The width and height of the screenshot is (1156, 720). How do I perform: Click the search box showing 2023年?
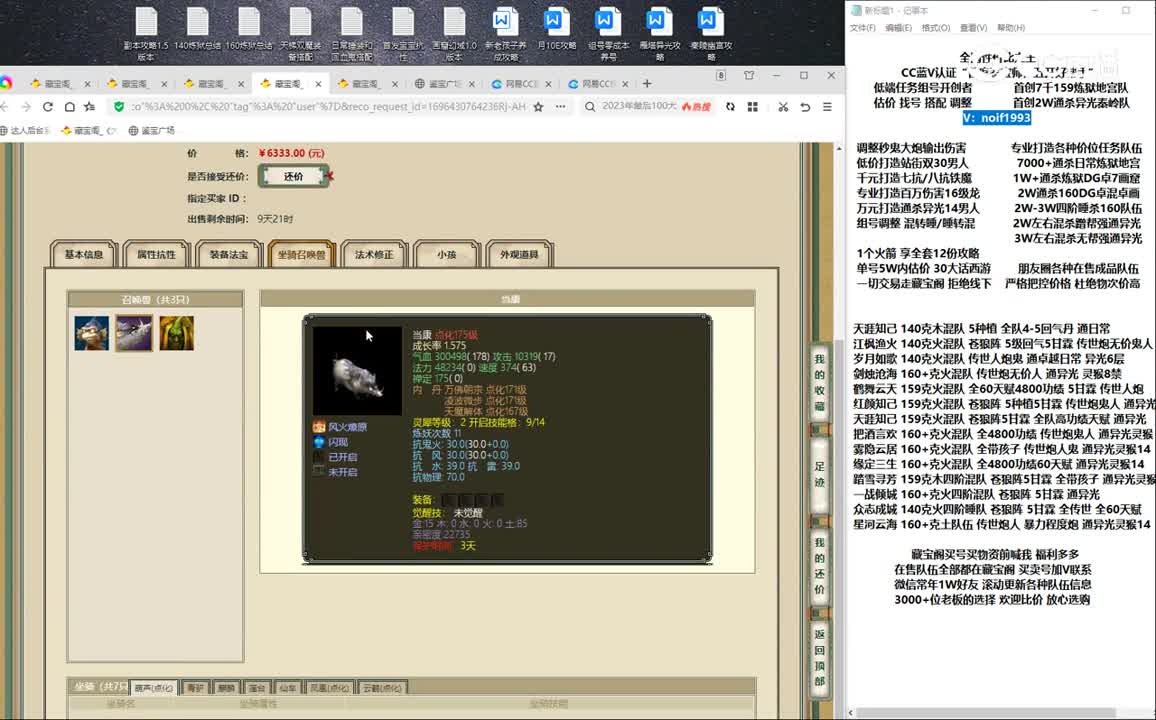638,107
